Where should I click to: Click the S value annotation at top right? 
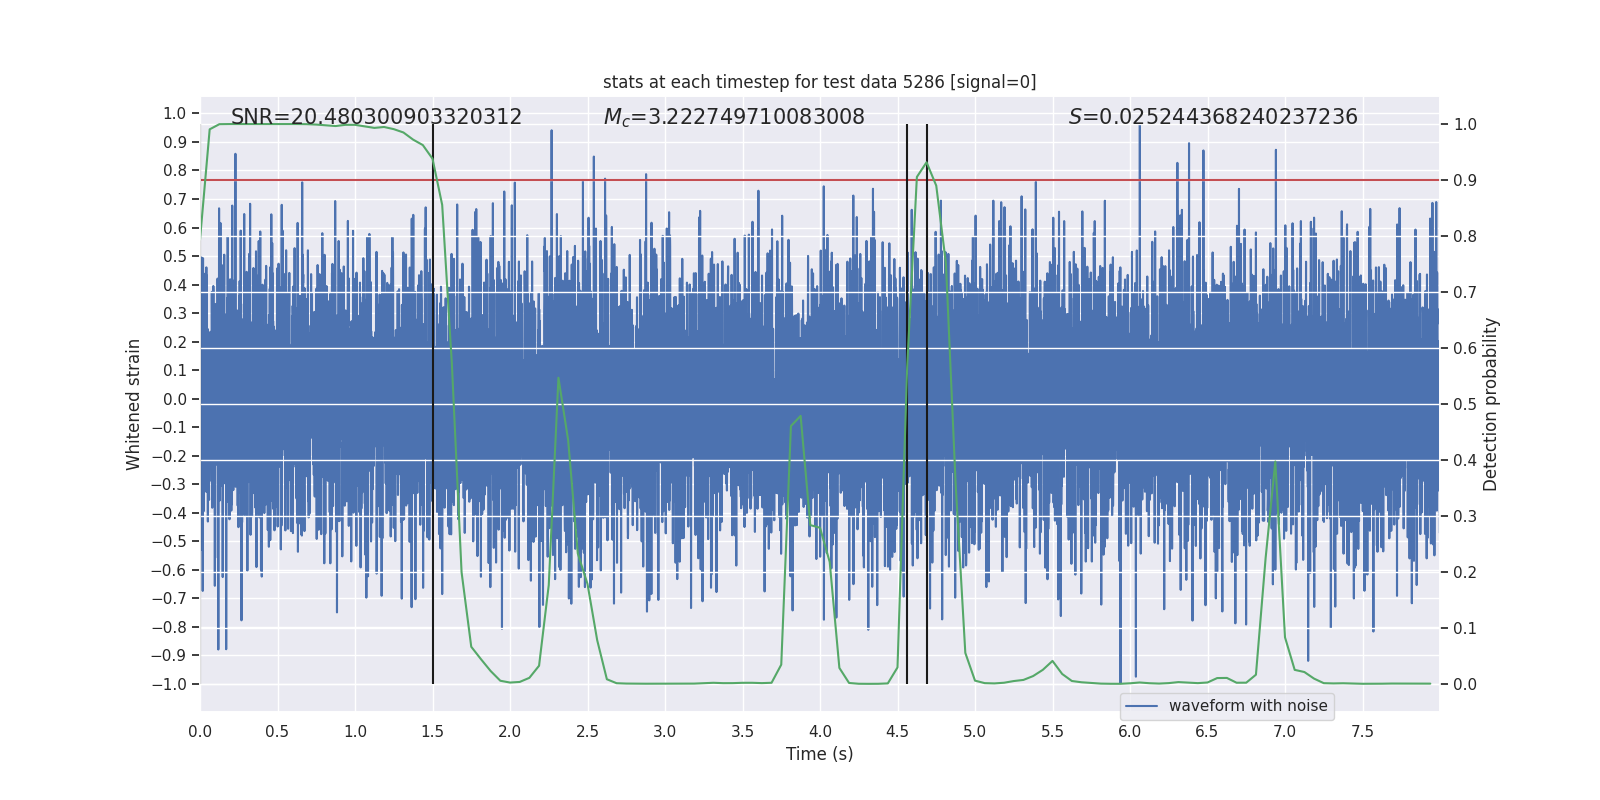(1213, 117)
